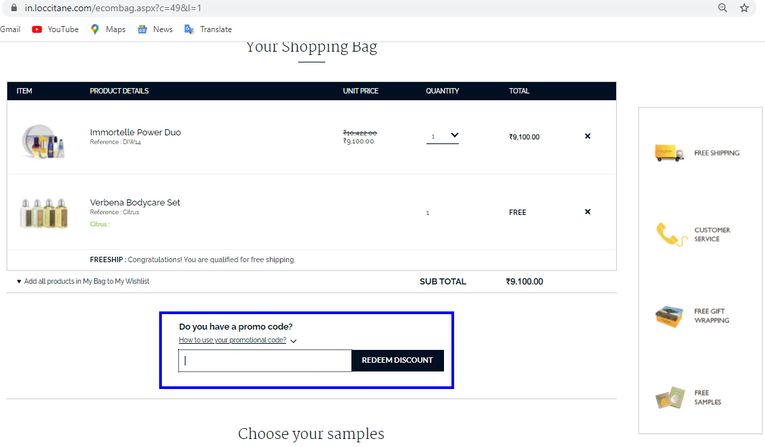Screen dimensions: 765x447
Task: Click the QUANTITY column header
Action: pyautogui.click(x=442, y=91)
